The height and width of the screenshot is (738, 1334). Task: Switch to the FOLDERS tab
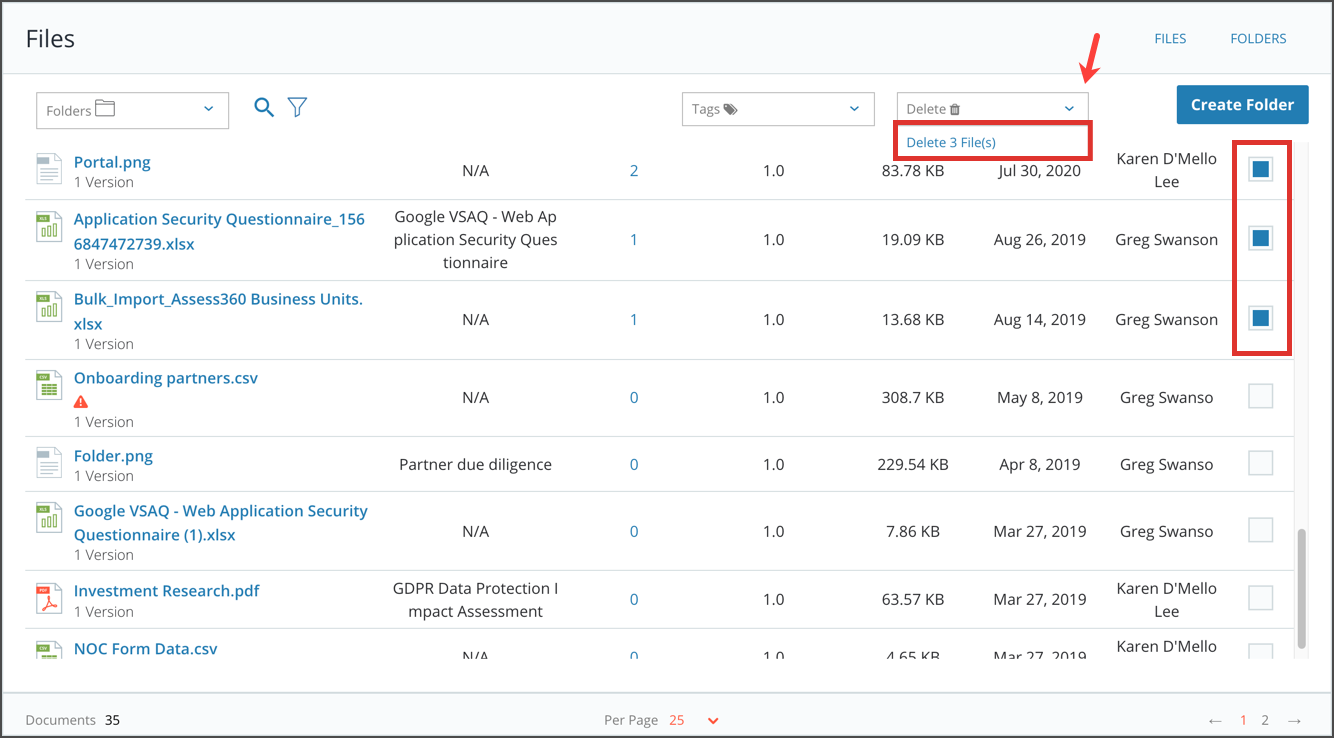click(x=1258, y=39)
